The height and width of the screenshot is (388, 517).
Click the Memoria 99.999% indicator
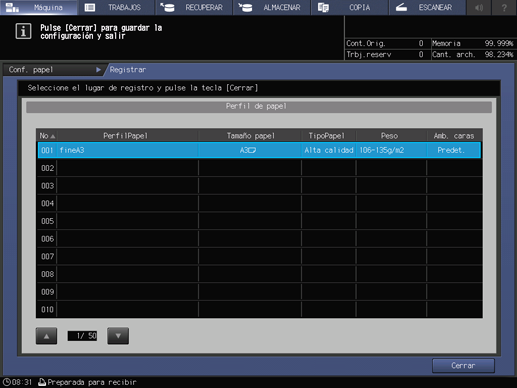[x=472, y=43]
